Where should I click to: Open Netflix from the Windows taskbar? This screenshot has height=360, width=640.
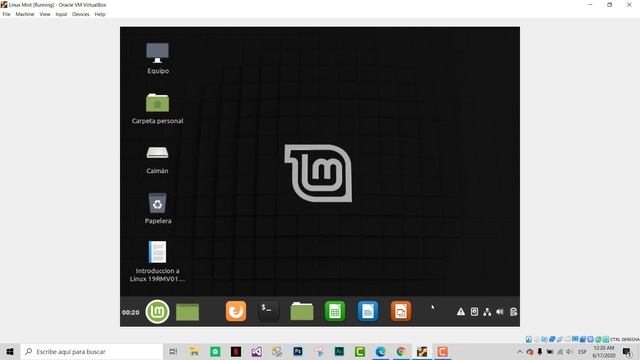(236, 351)
